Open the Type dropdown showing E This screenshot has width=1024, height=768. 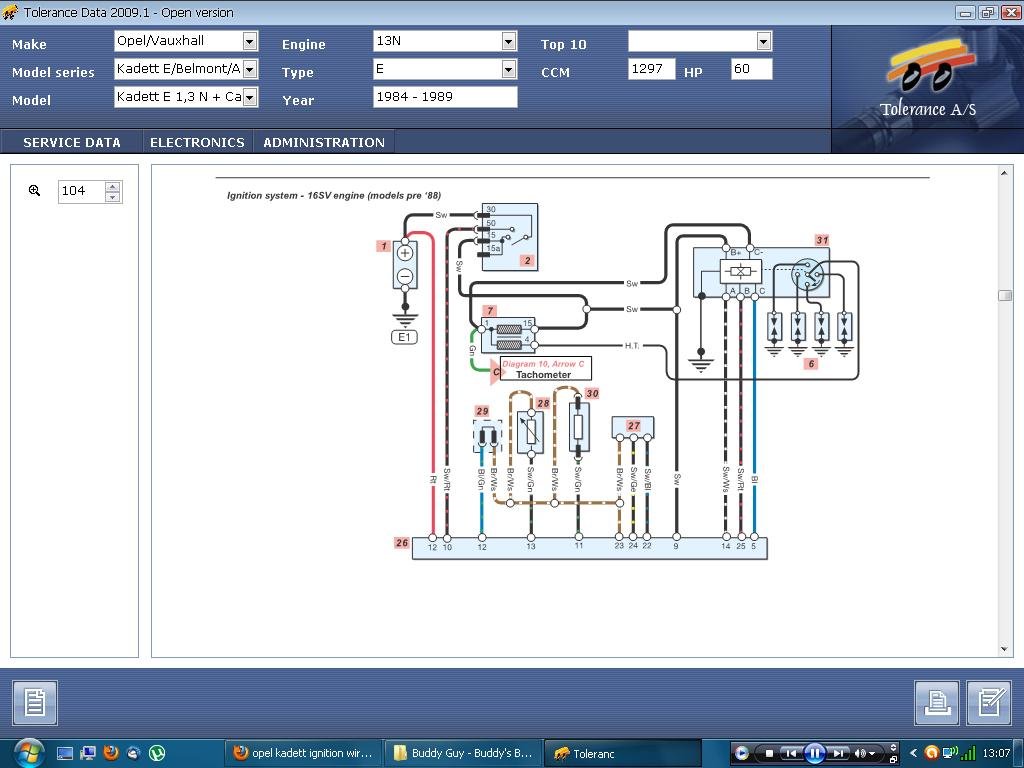point(509,69)
